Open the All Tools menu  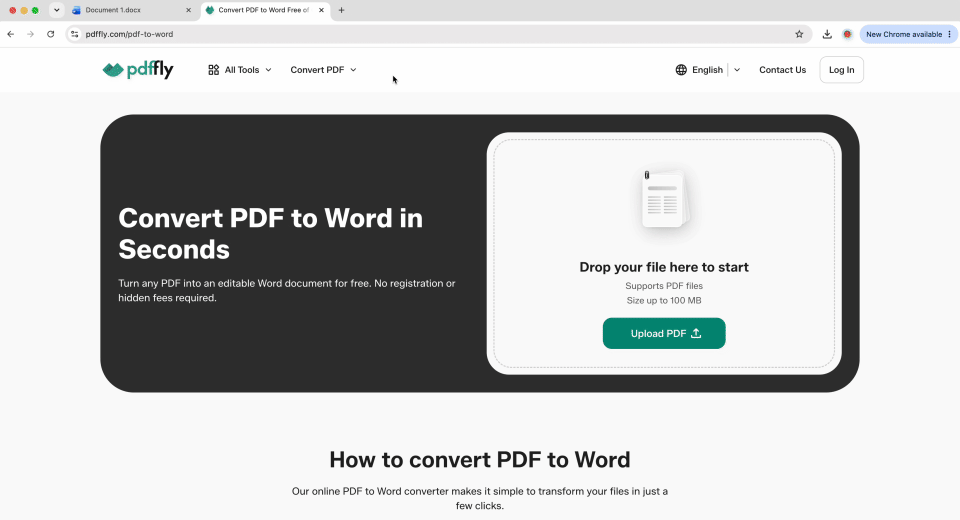[x=240, y=70]
